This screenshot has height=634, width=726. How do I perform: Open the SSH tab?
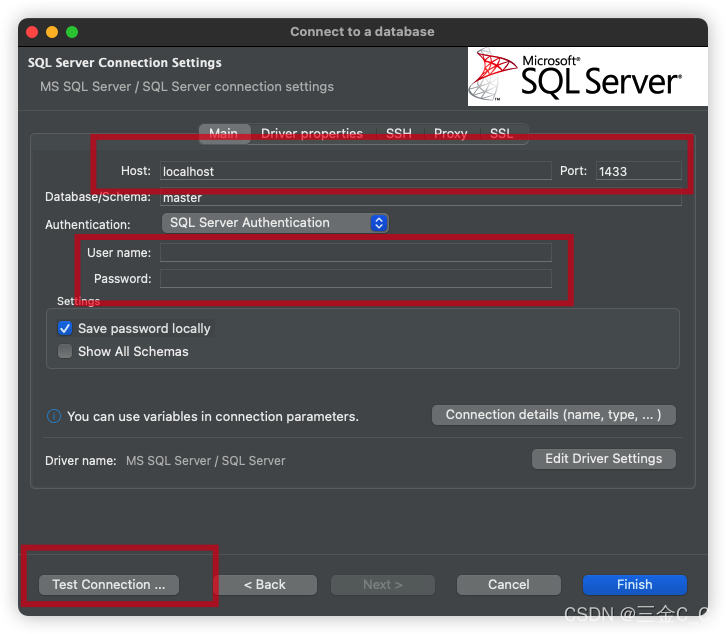(399, 133)
